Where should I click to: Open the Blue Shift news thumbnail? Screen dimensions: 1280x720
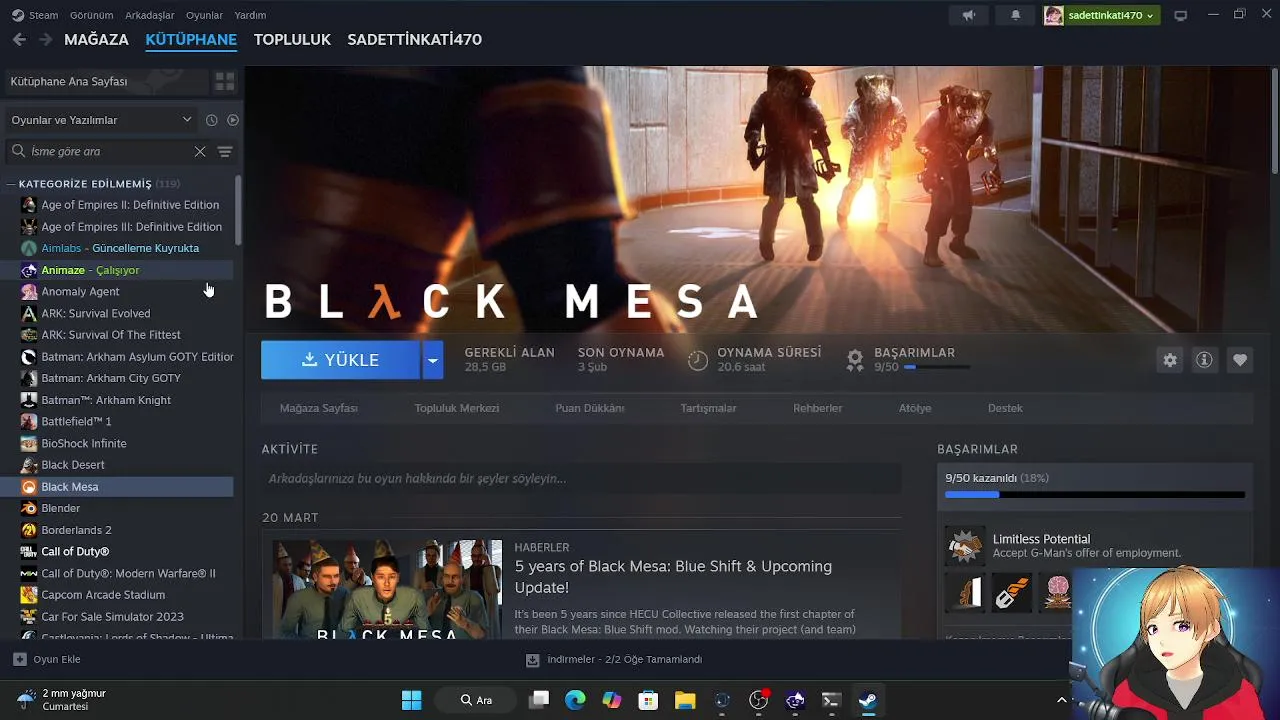click(387, 590)
